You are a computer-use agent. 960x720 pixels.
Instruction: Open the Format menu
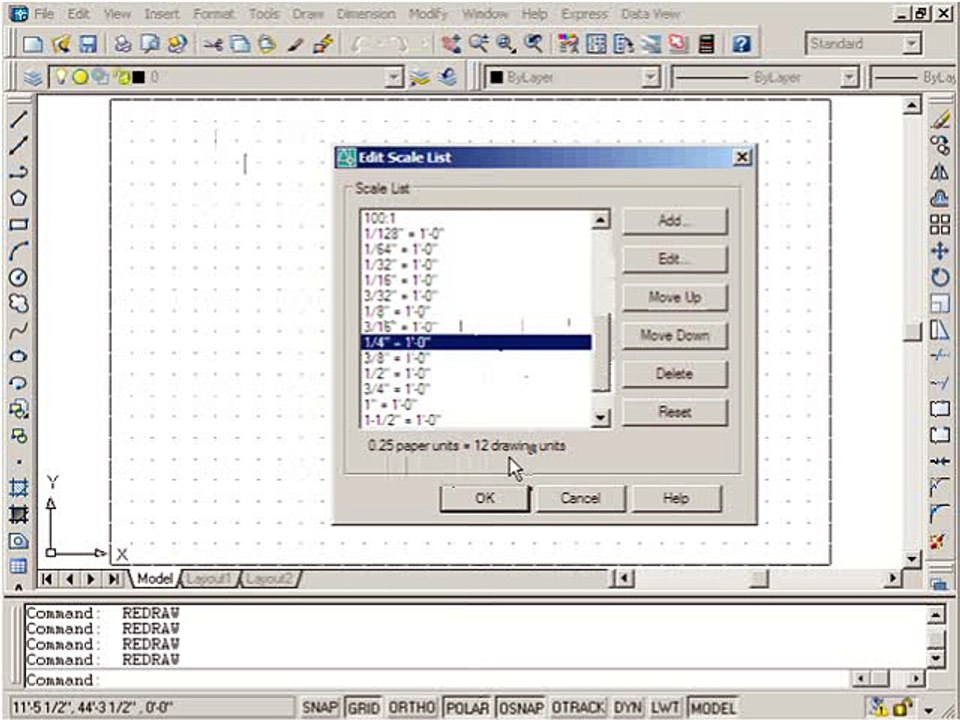[214, 13]
